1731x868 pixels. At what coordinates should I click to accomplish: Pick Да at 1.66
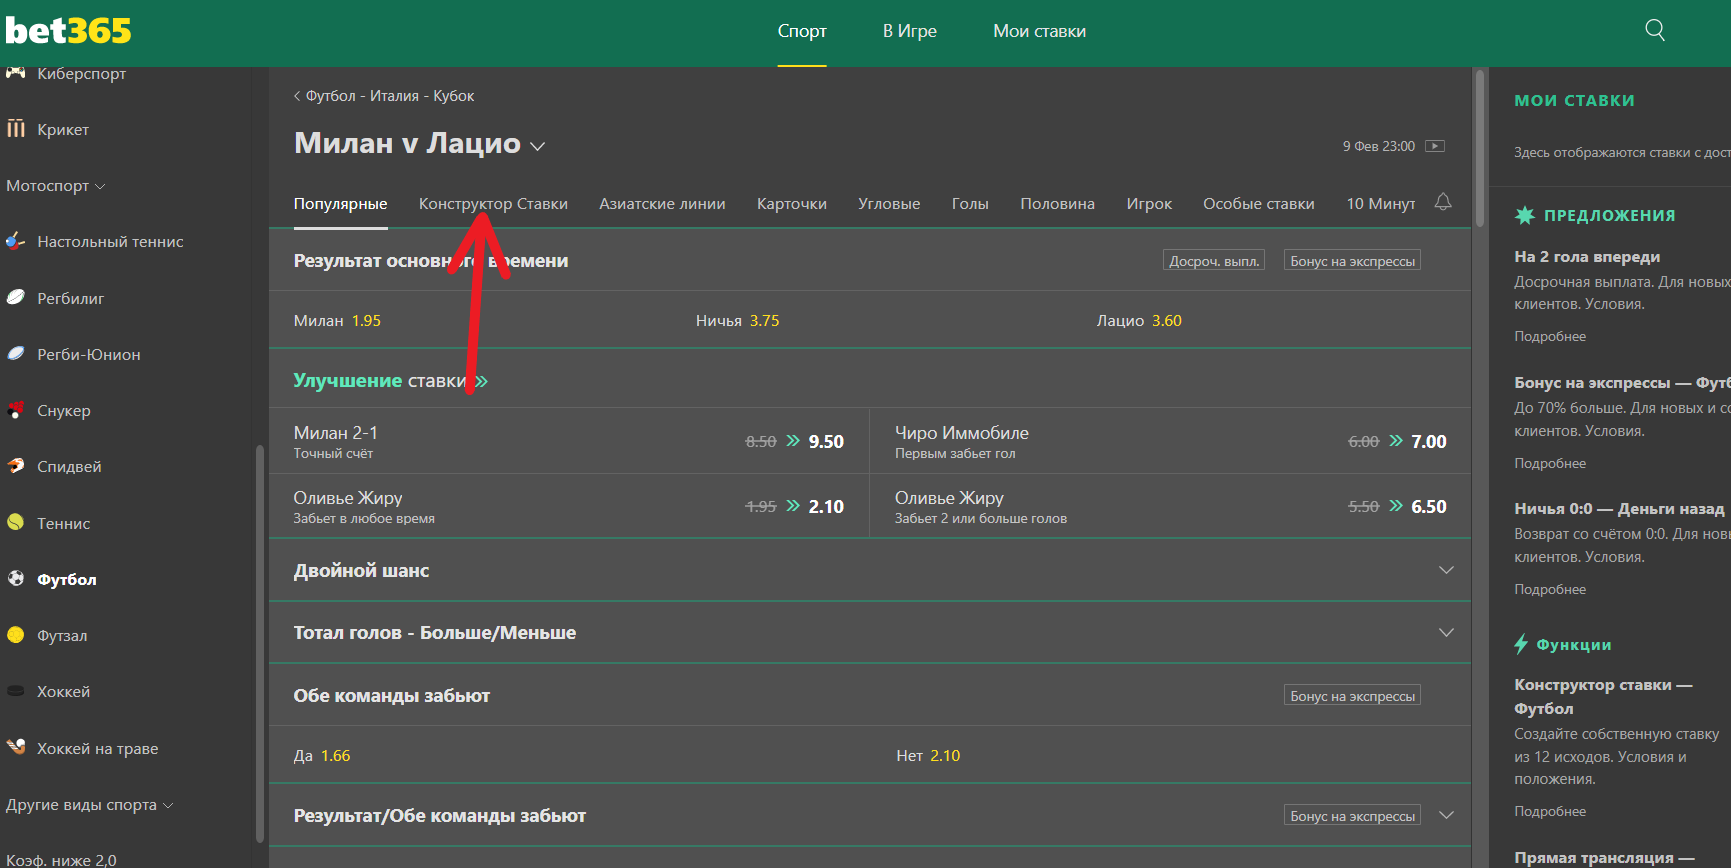coord(569,755)
